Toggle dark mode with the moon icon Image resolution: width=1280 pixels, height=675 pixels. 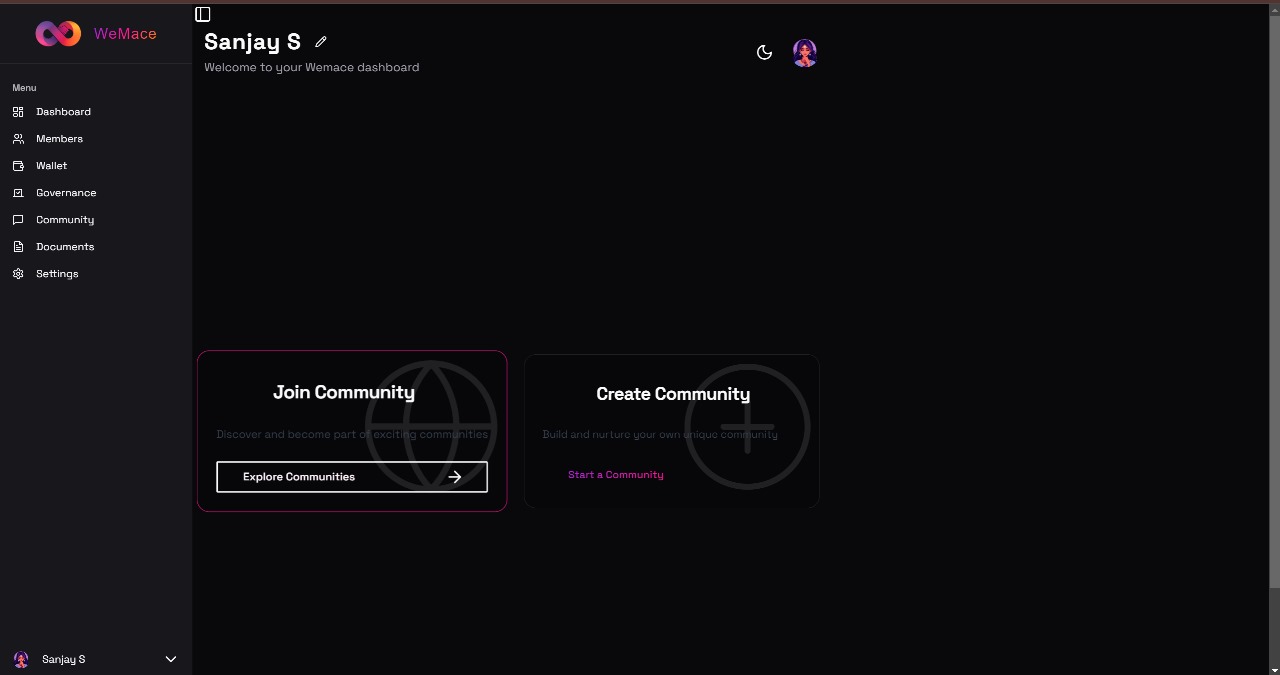tap(764, 52)
